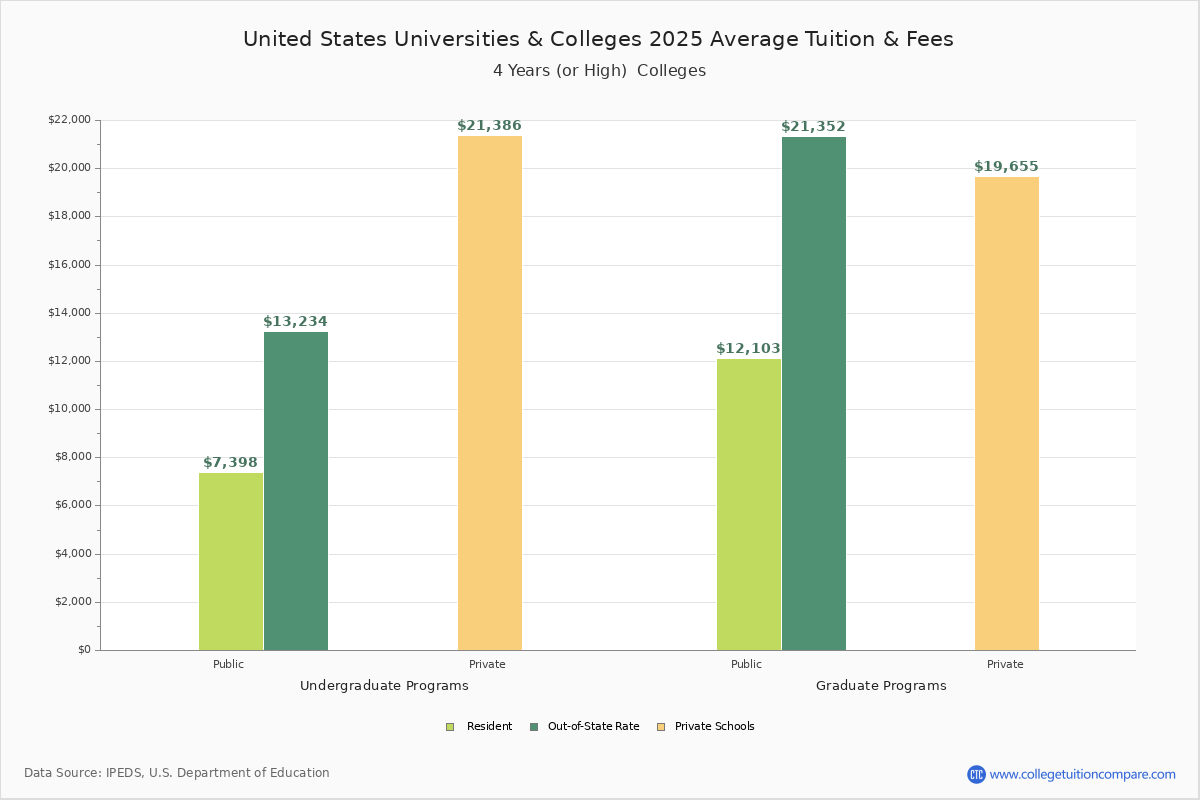Select the $19,655 graduate private bar

(1007, 413)
